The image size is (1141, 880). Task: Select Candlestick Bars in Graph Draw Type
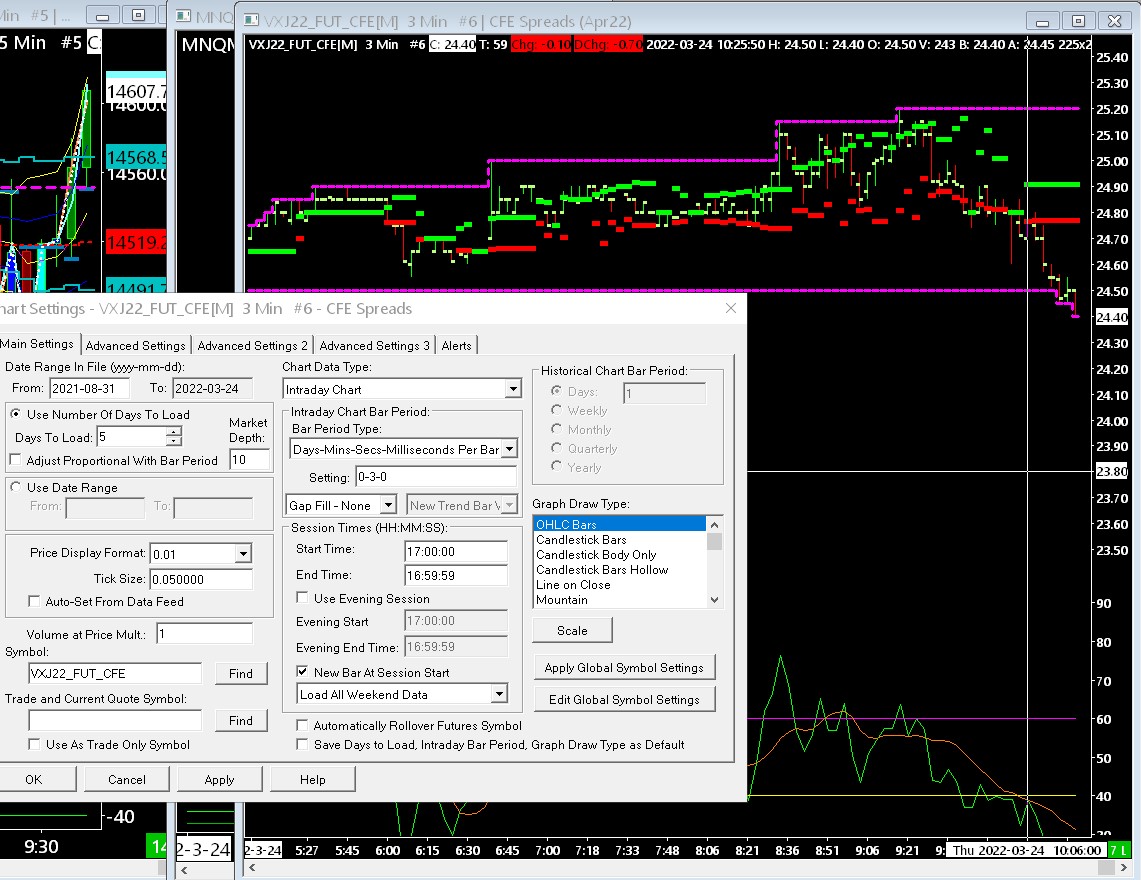581,540
